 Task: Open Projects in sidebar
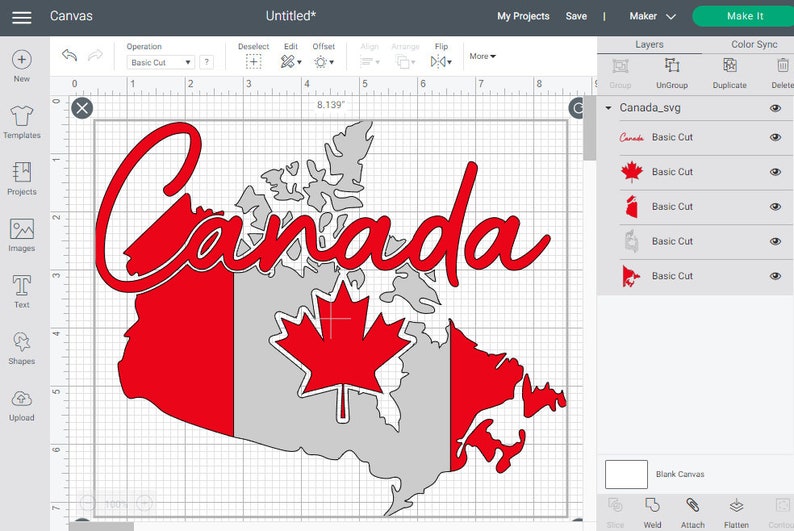[22, 179]
